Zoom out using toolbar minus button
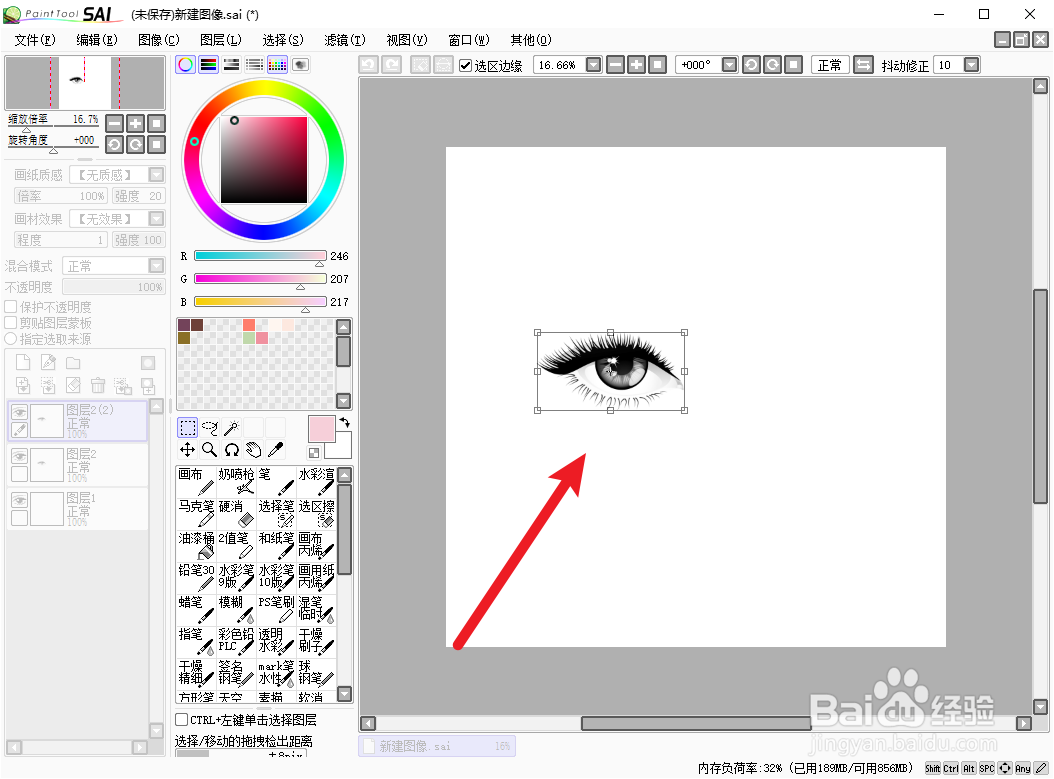This screenshot has width=1054, height=779. click(615, 65)
